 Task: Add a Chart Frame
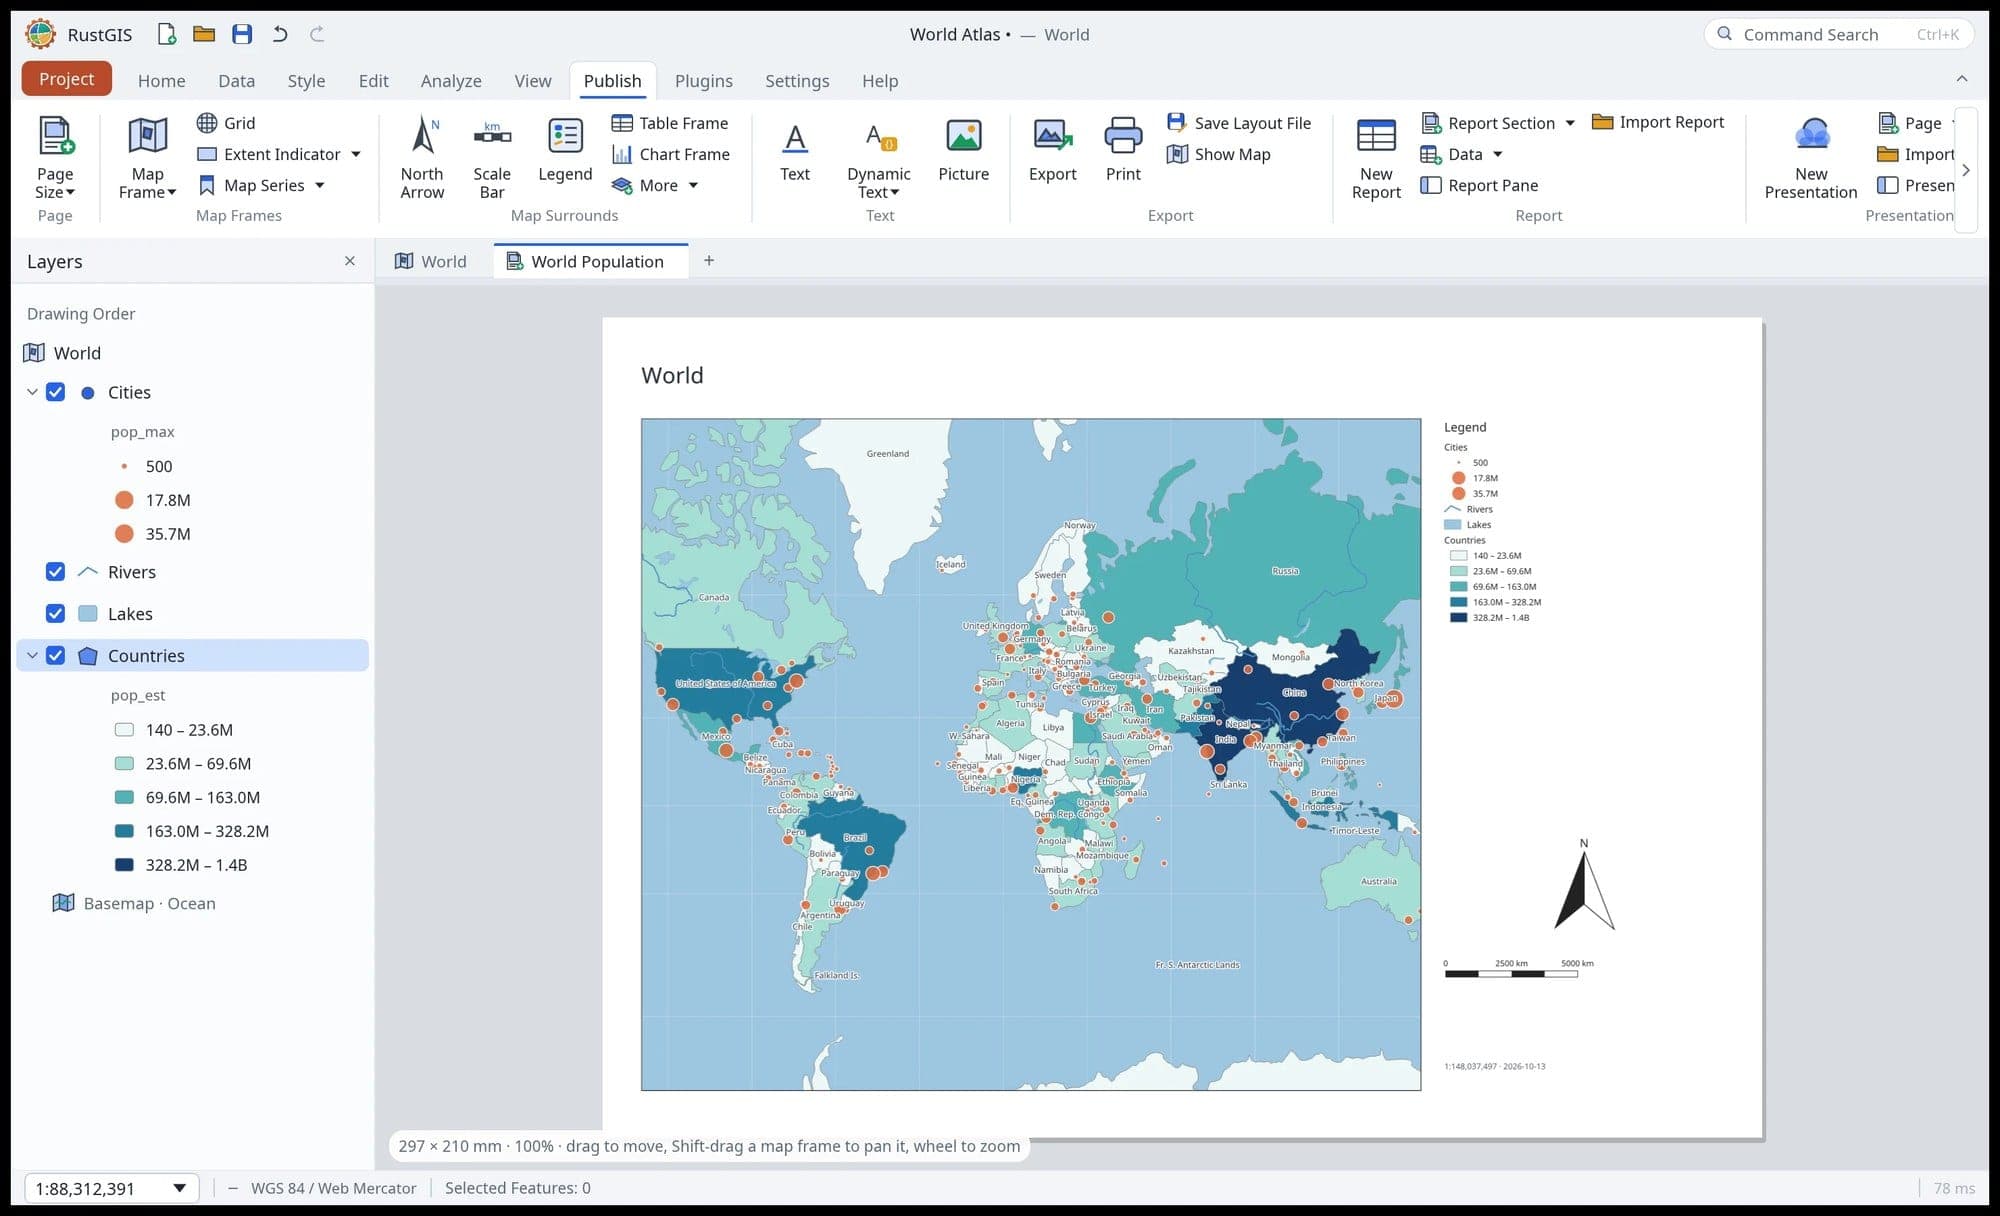[x=670, y=154]
